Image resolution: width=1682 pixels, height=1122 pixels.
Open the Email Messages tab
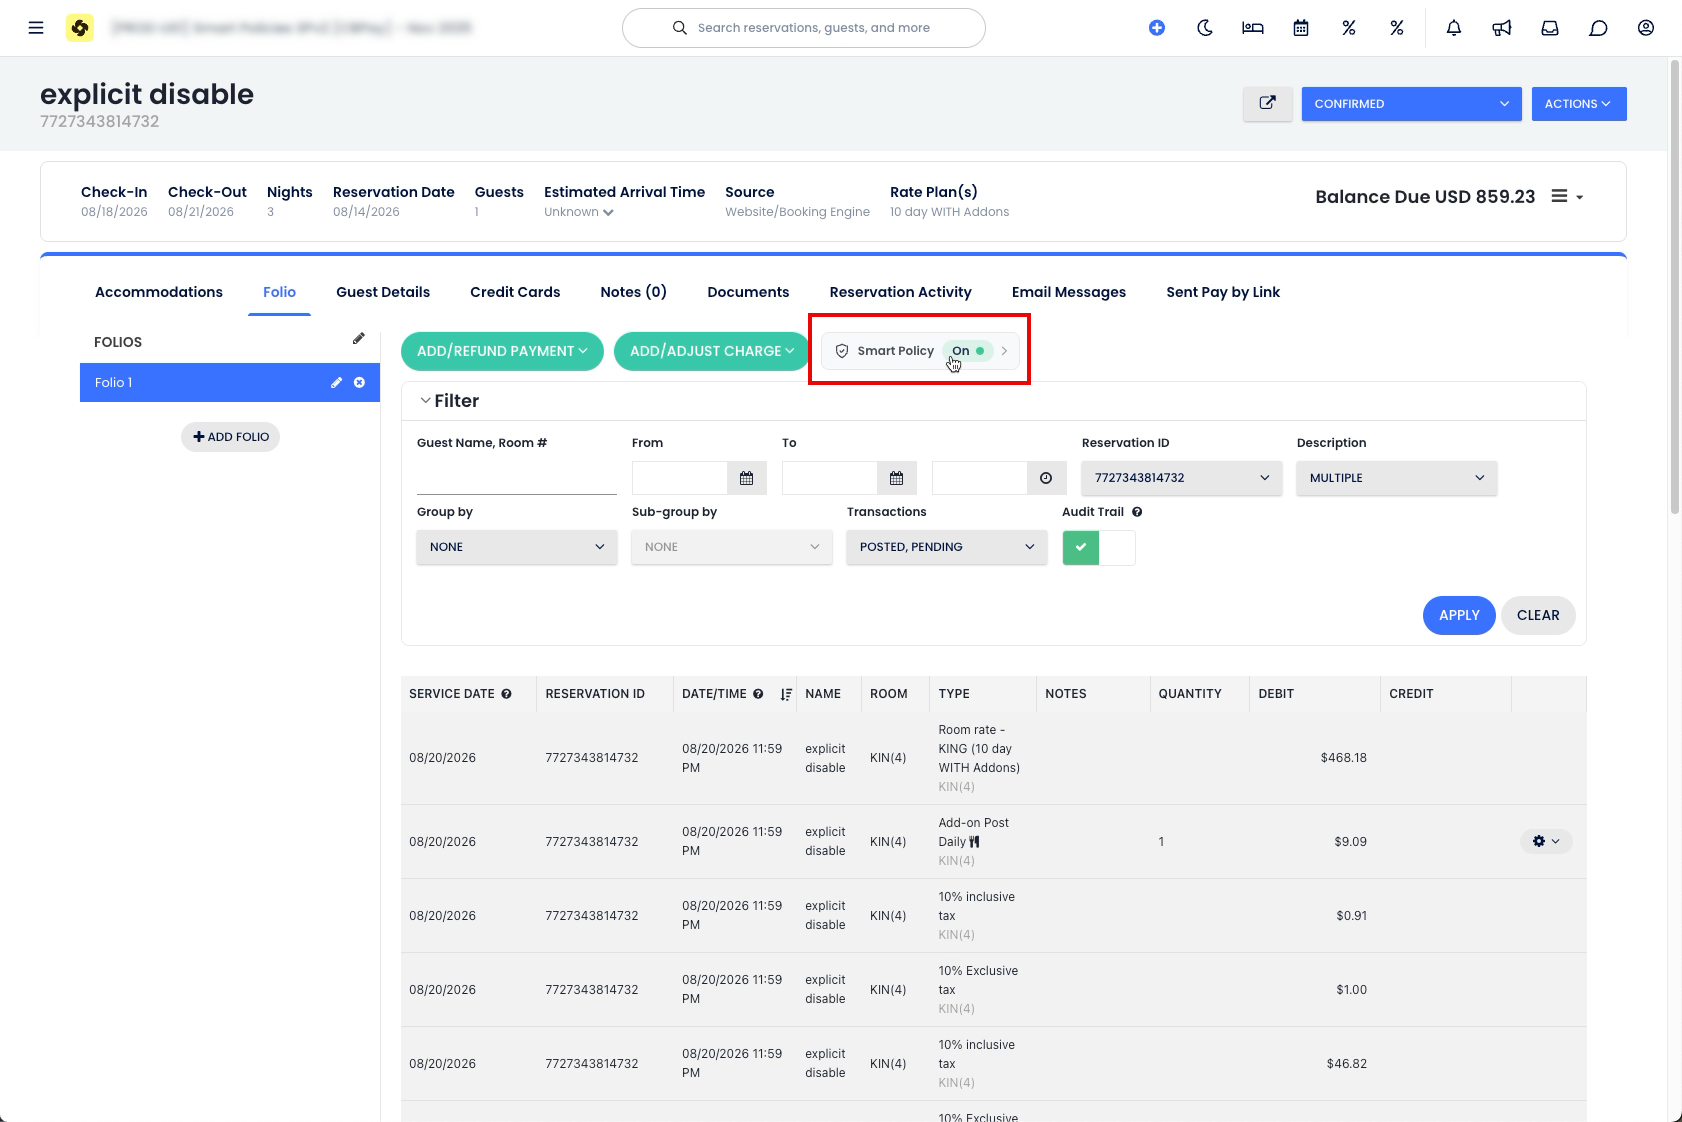click(1068, 292)
